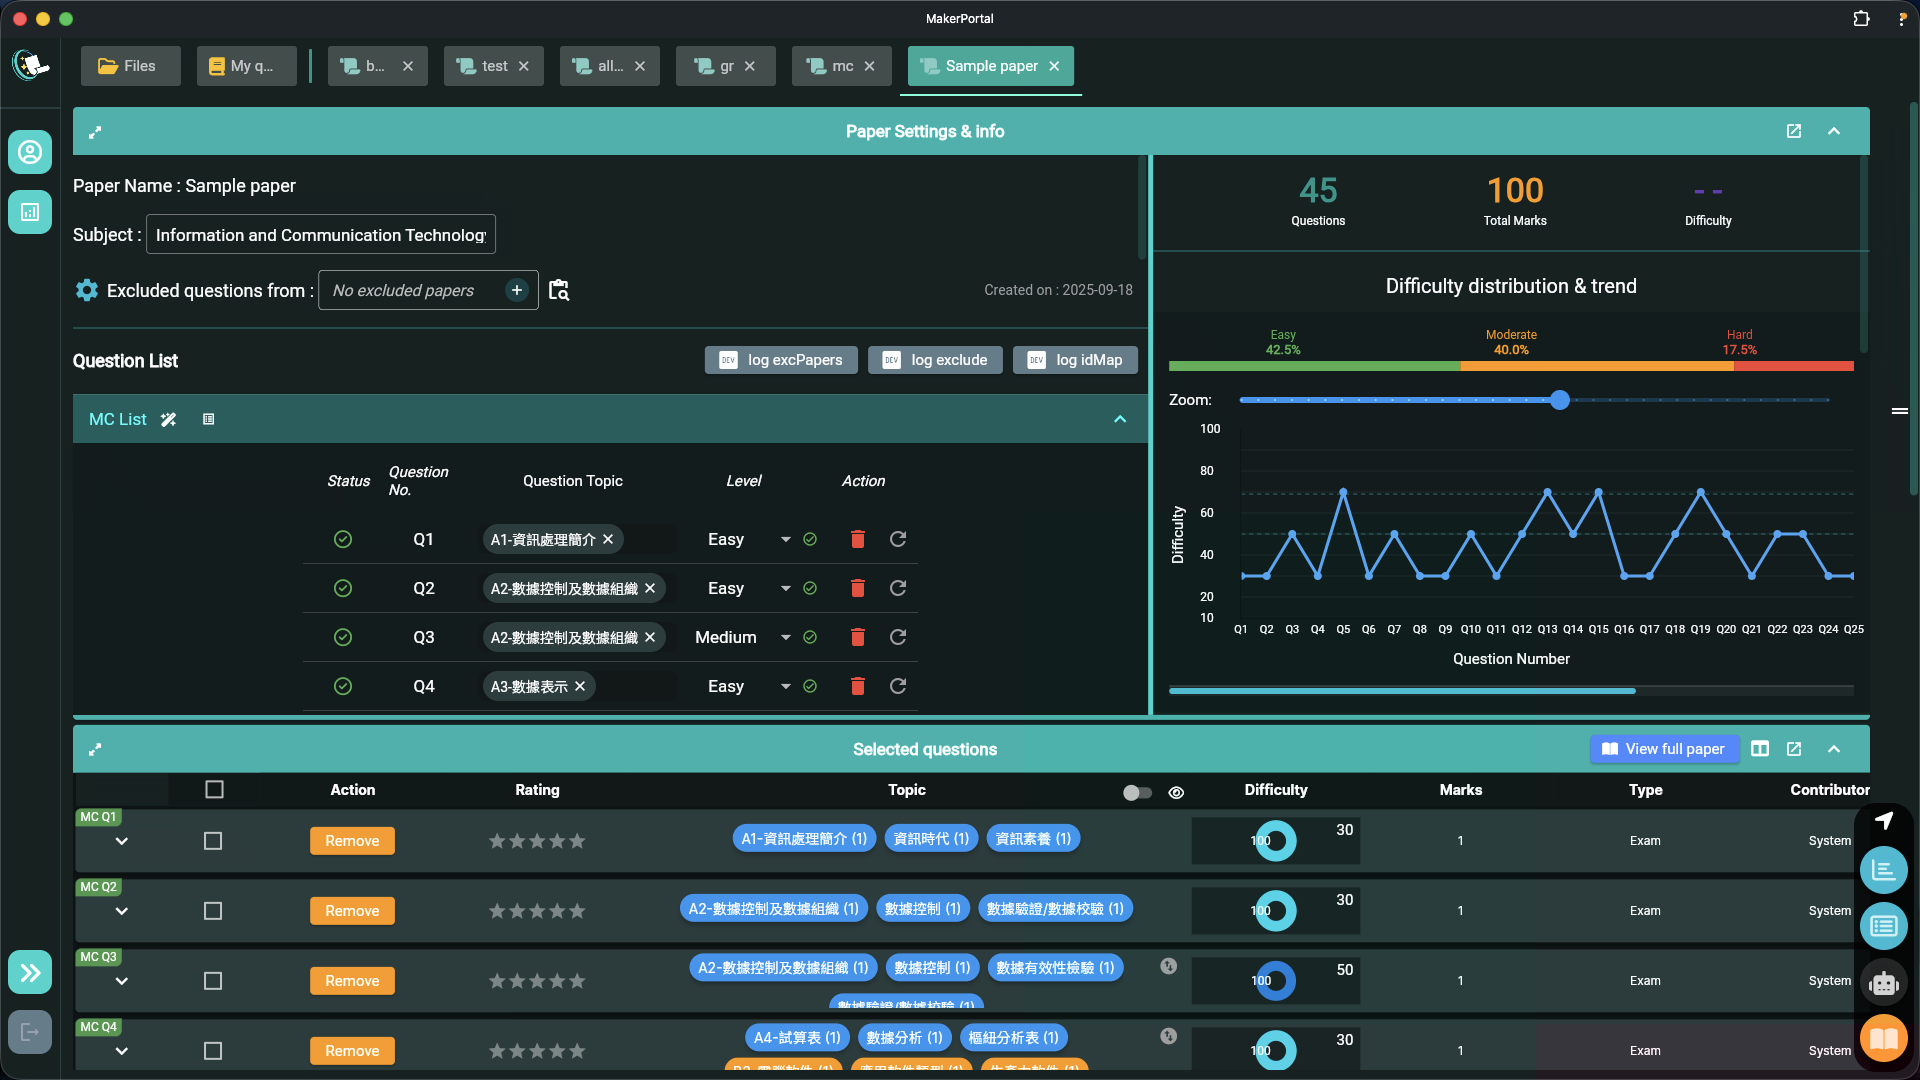This screenshot has width=1920, height=1080.
Task: Click the View full paper button
Action: point(1664,749)
